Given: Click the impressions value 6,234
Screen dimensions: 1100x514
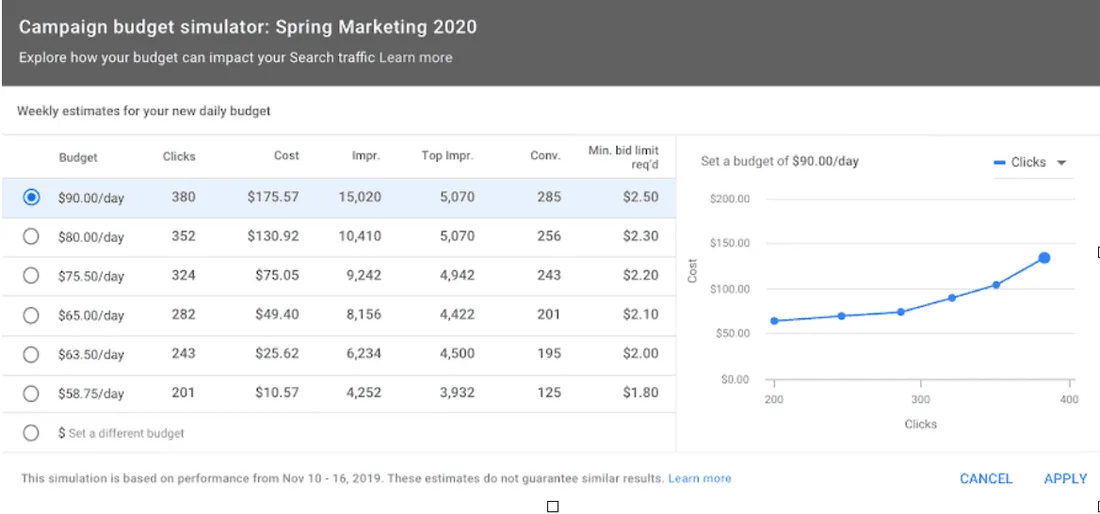Looking at the screenshot, I should pyautogui.click(x=363, y=354).
